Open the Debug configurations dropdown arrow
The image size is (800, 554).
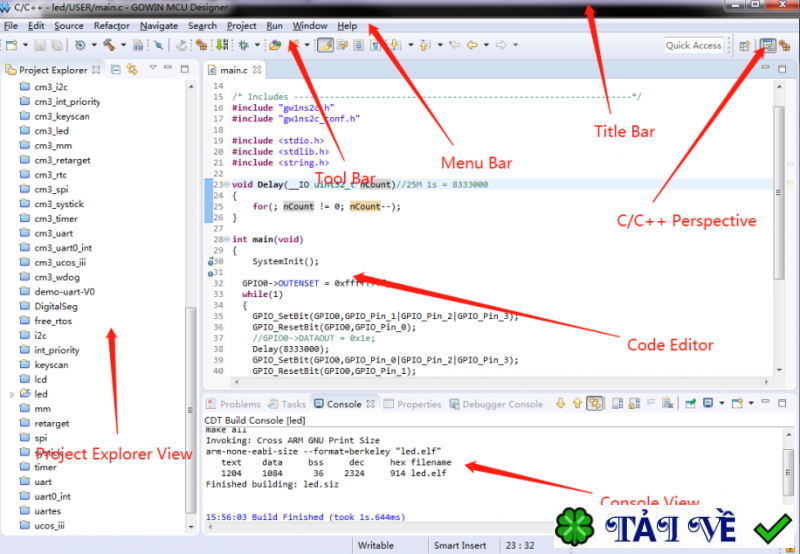click(257, 45)
